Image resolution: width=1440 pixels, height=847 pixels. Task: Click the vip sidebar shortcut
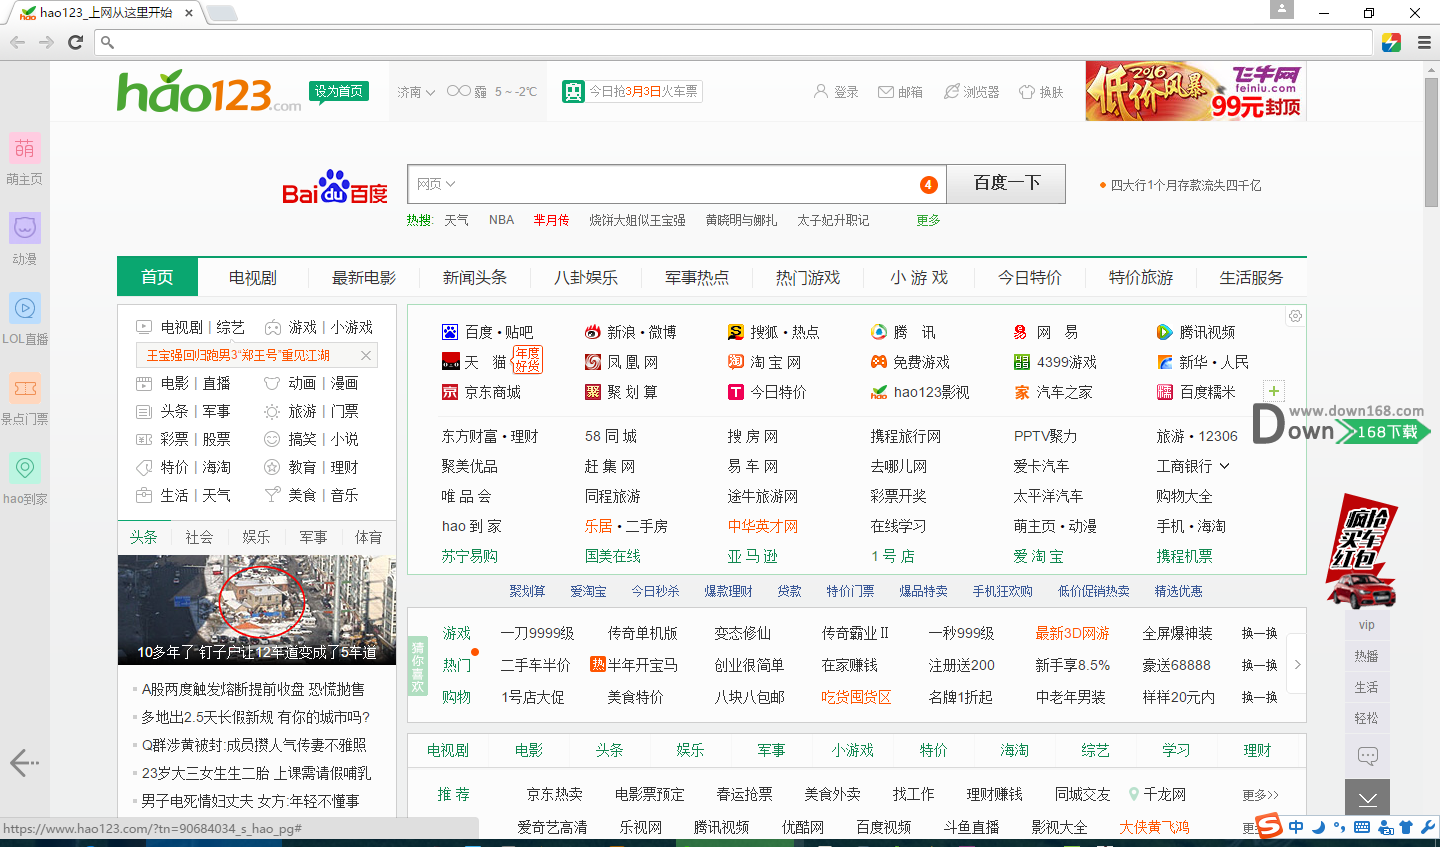1367,625
